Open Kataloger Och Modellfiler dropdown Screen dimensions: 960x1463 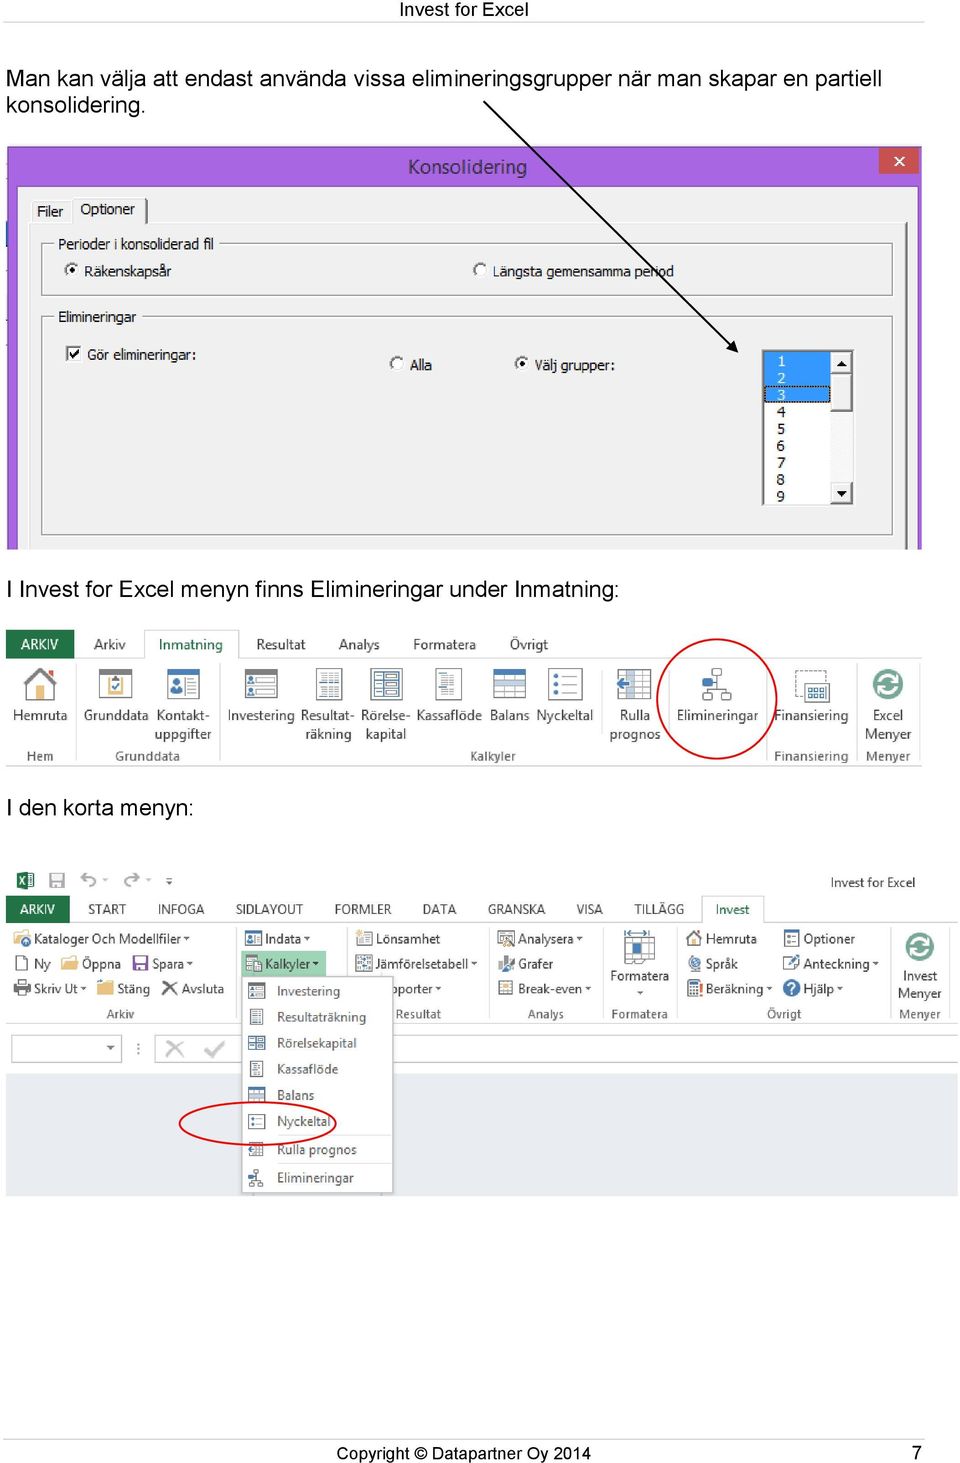(102, 939)
